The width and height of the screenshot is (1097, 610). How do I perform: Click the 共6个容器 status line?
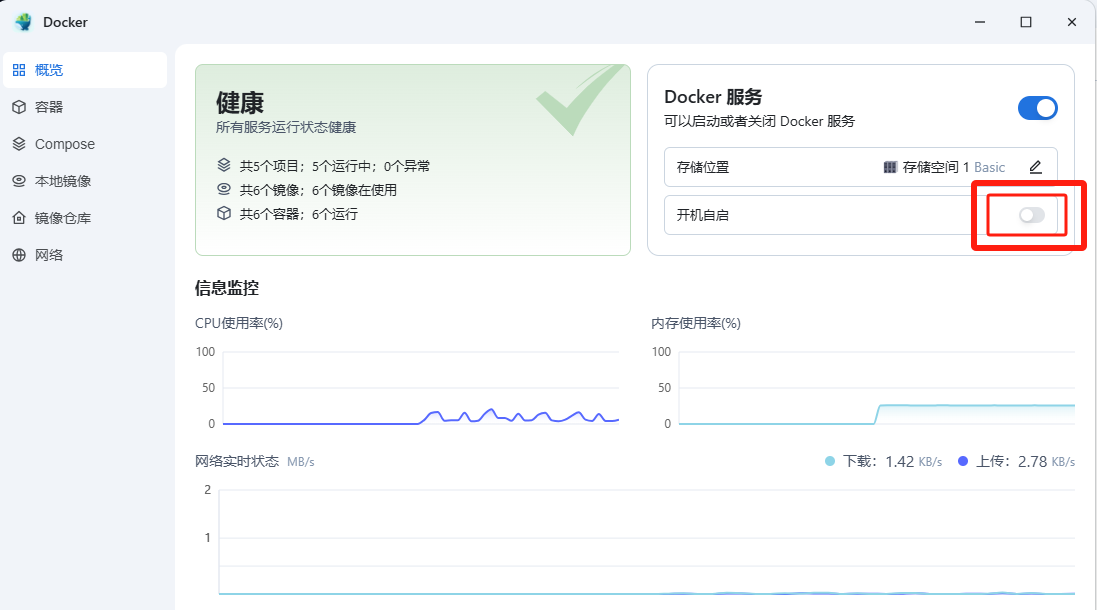coord(299,213)
